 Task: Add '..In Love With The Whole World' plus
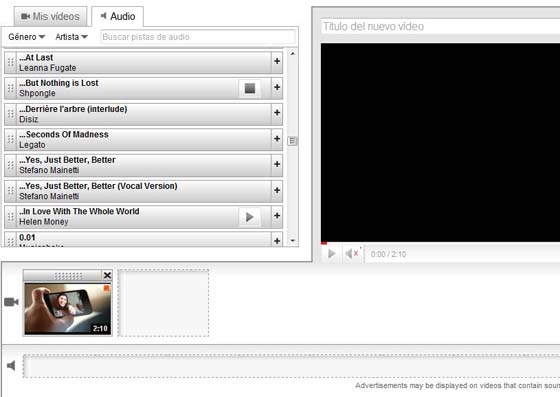click(277, 216)
